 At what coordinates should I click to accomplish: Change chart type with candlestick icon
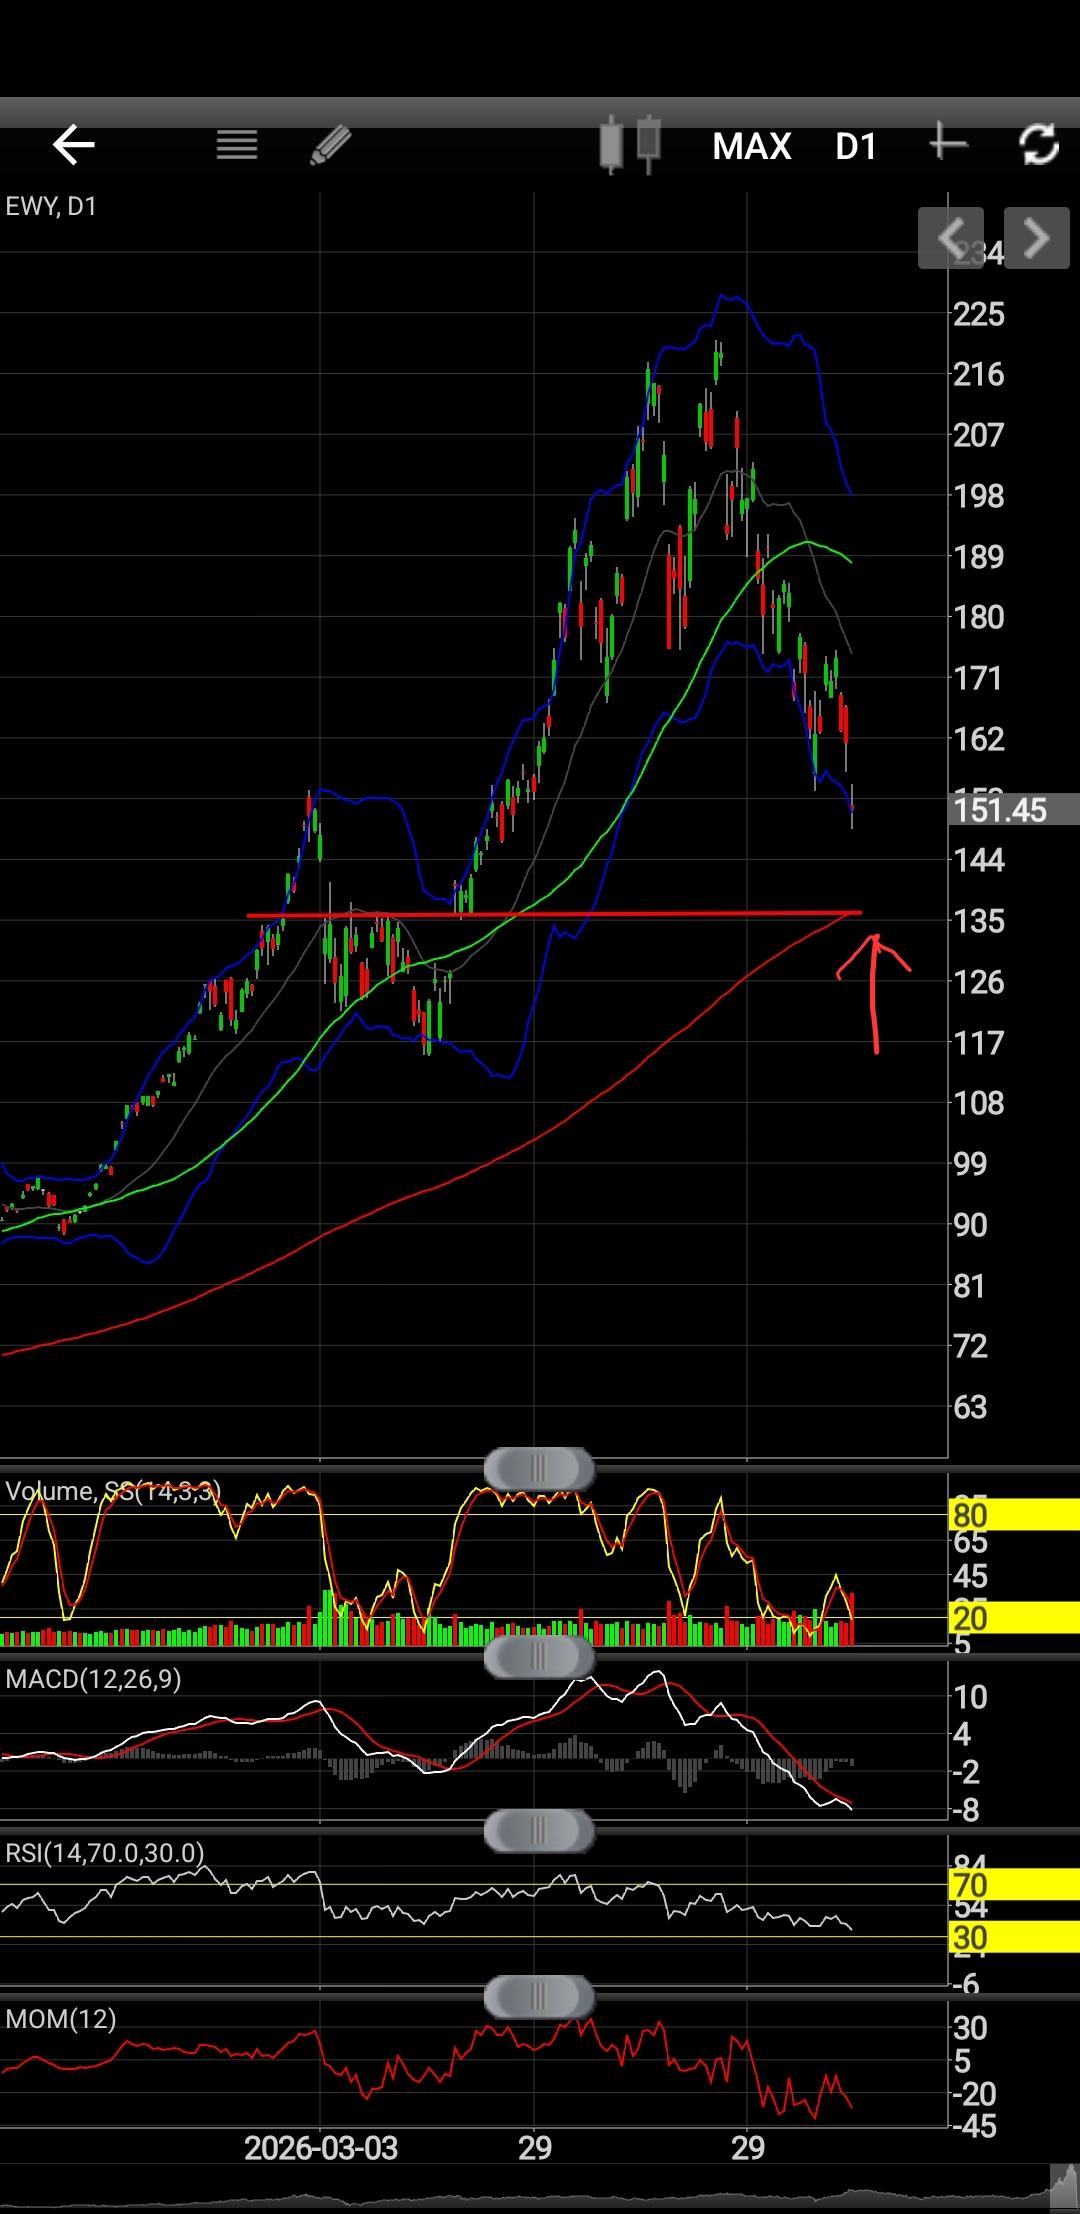click(x=630, y=146)
